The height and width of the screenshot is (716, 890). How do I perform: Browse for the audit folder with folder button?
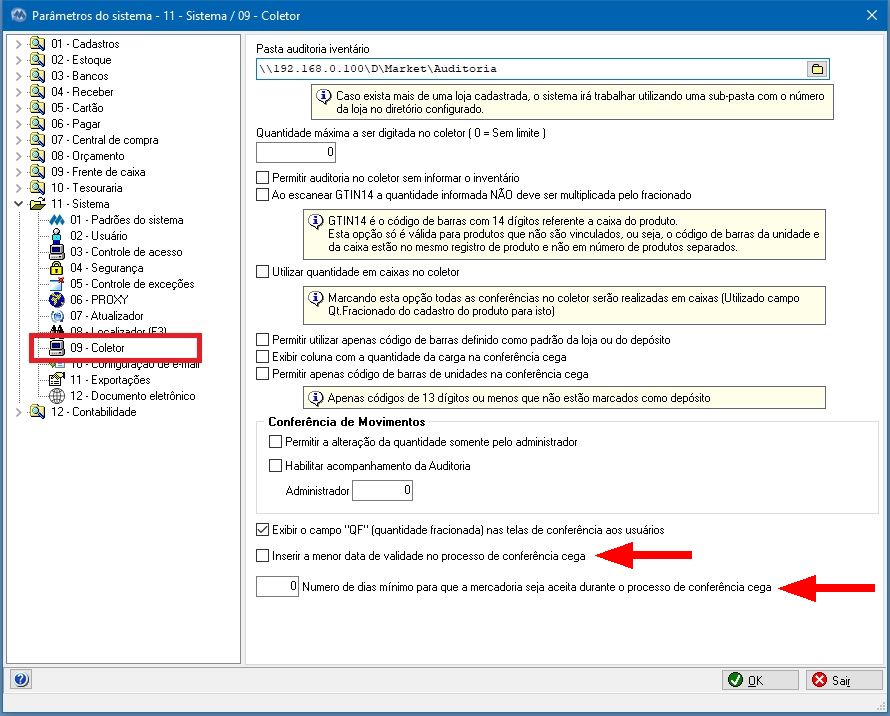[x=817, y=69]
